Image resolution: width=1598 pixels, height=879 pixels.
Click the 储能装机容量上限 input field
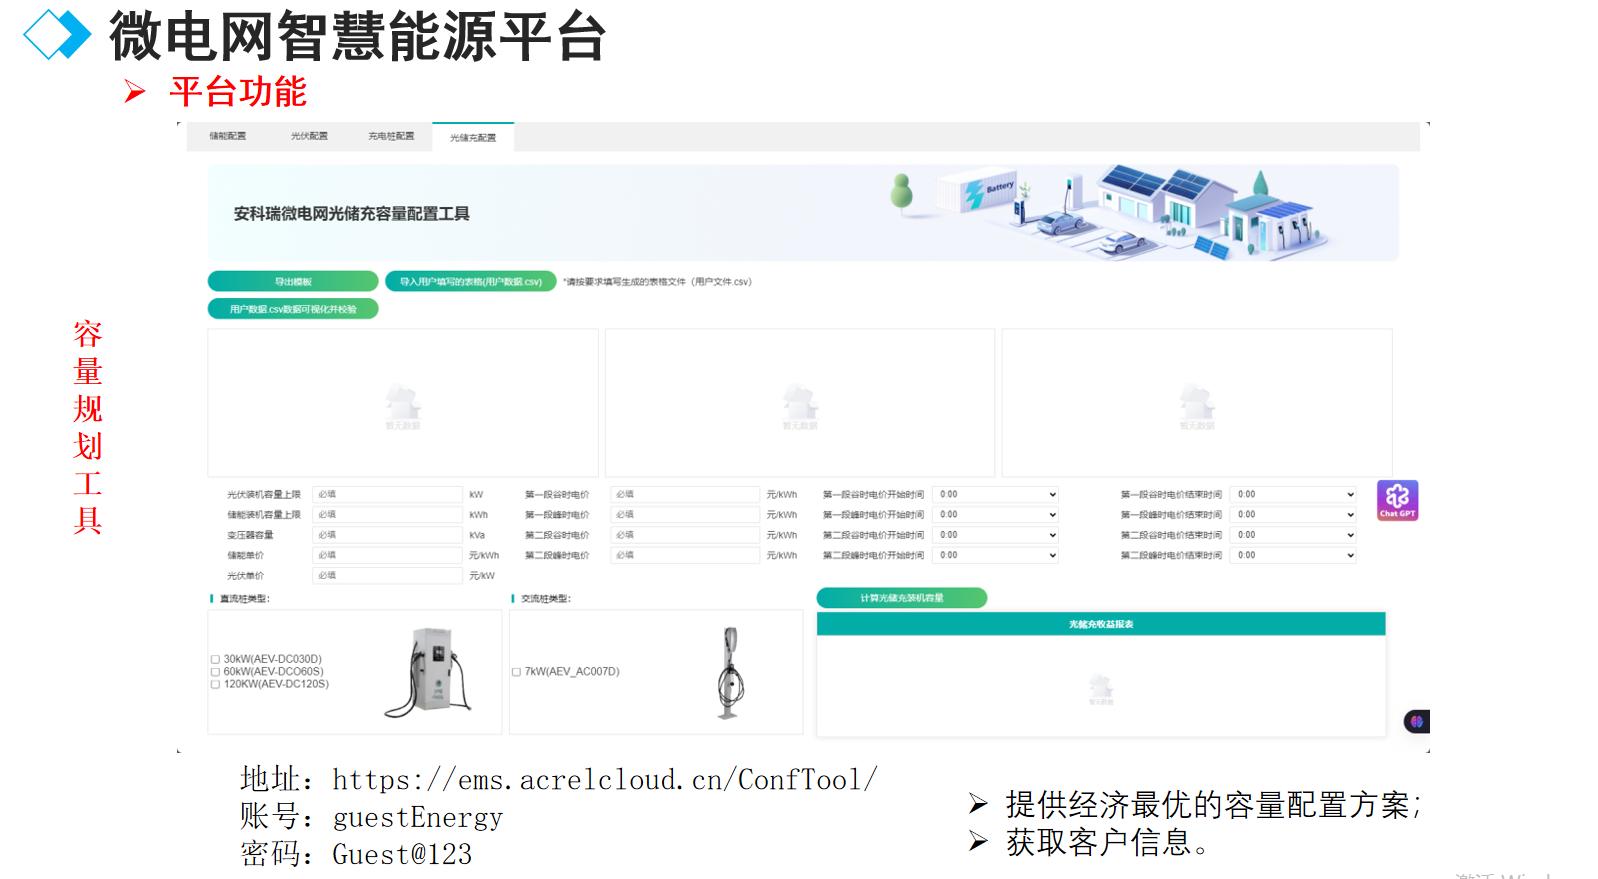point(388,515)
